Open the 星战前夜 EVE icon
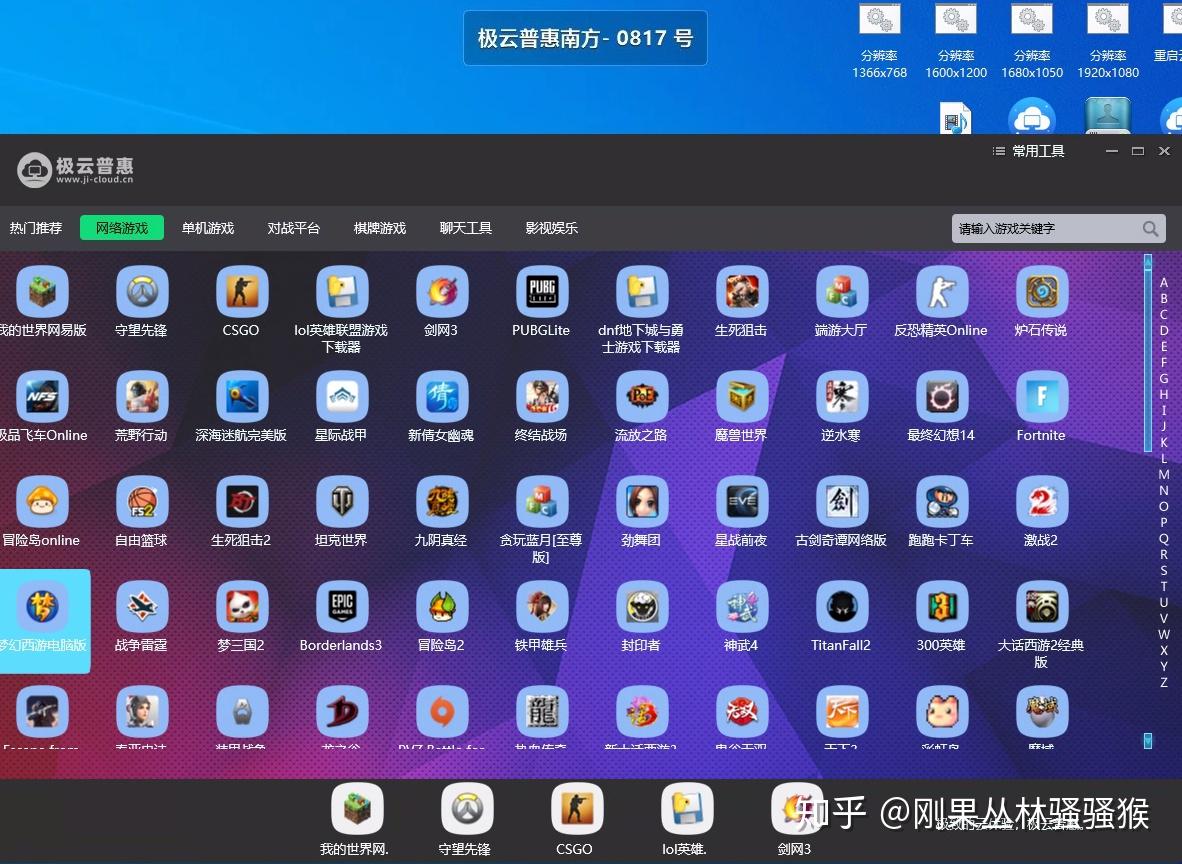1182x864 pixels. [742, 501]
